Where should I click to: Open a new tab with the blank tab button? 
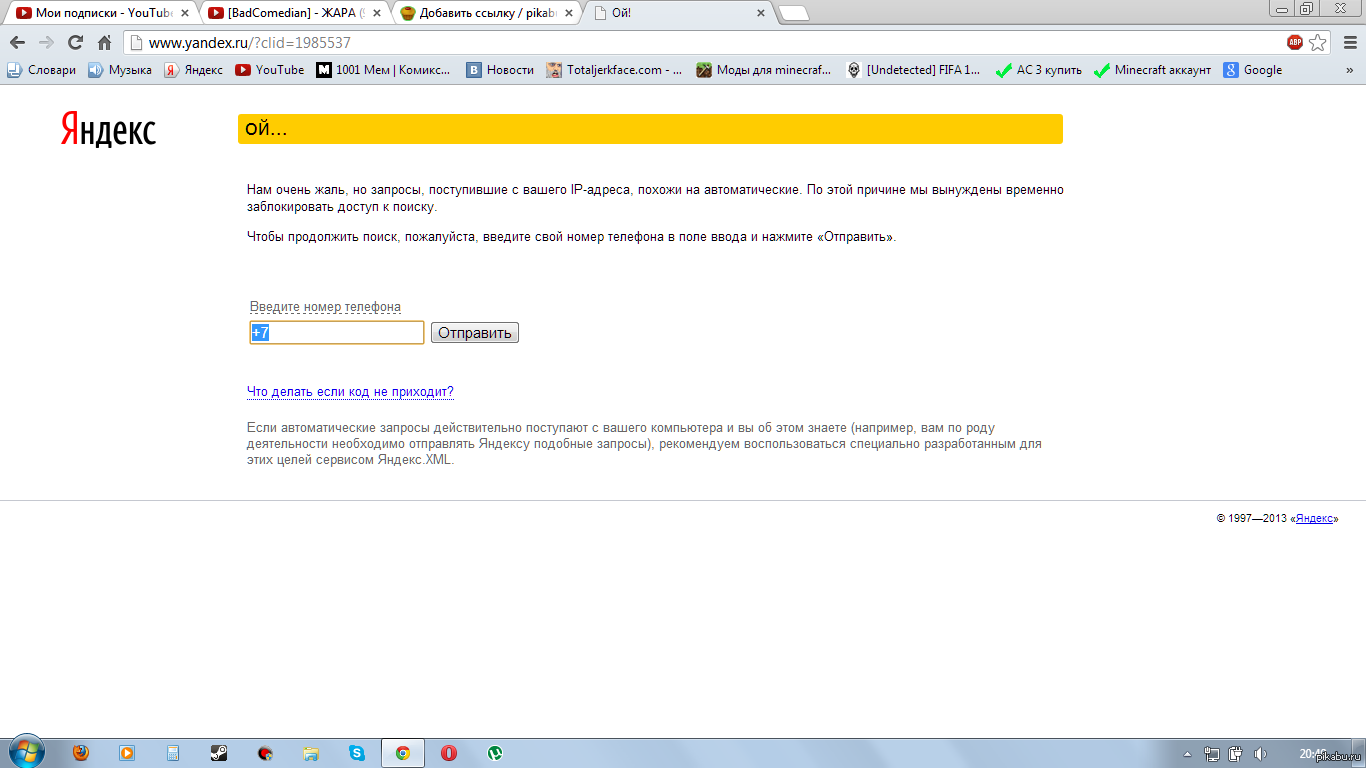(794, 13)
